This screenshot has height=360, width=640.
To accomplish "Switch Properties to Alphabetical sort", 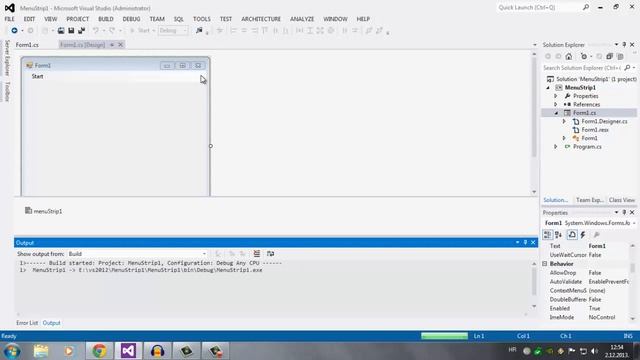I will pyautogui.click(x=558, y=235).
